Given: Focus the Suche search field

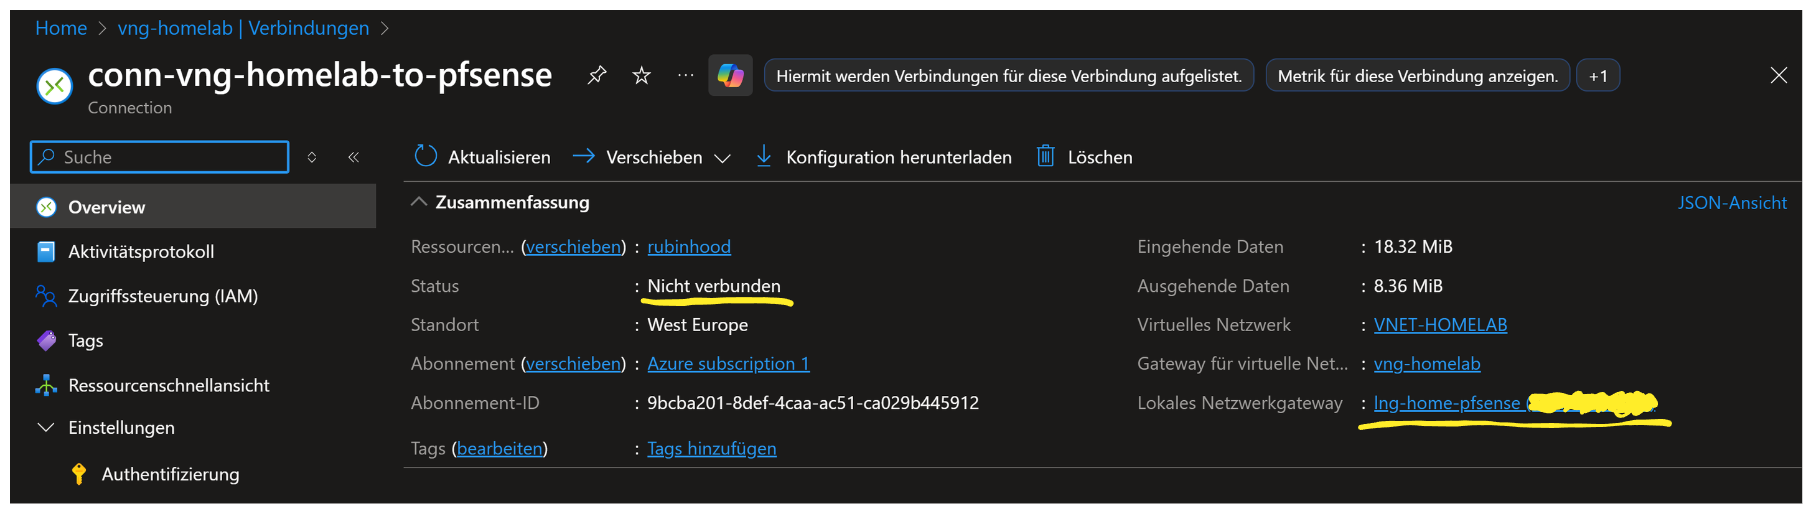Looking at the screenshot, I should point(170,157).
